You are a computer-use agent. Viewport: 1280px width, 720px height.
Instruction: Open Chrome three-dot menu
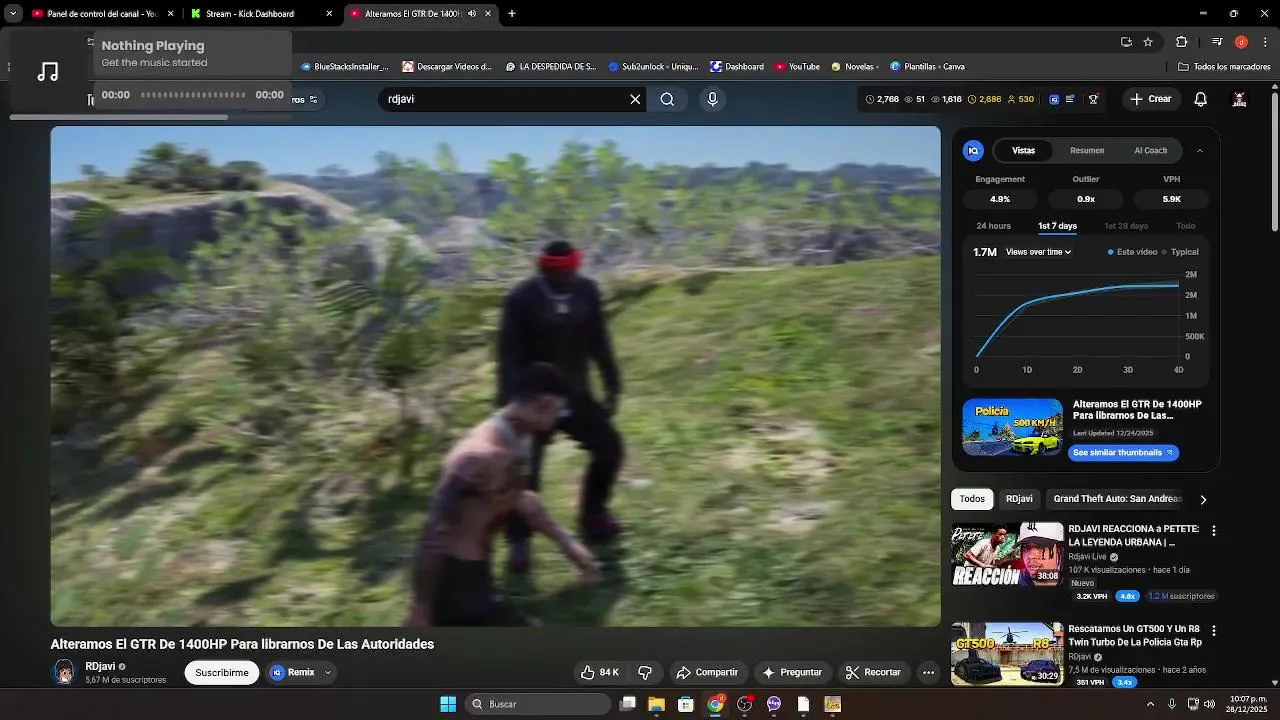coord(1266,42)
